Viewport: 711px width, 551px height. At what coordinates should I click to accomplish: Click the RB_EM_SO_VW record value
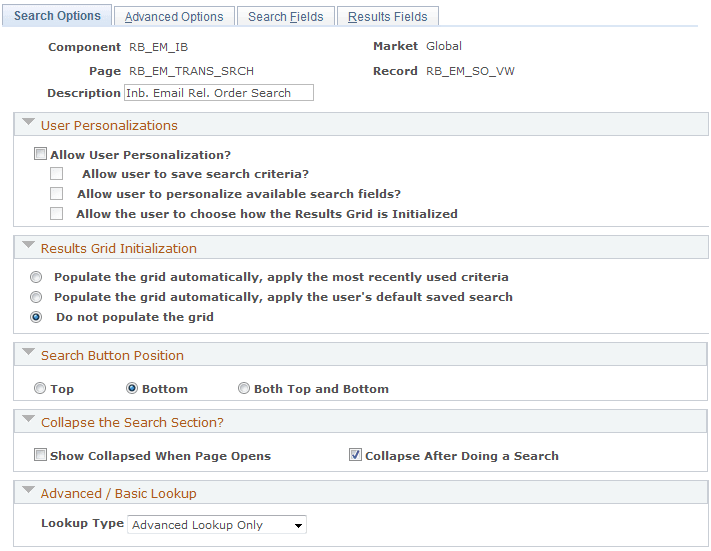(470, 71)
